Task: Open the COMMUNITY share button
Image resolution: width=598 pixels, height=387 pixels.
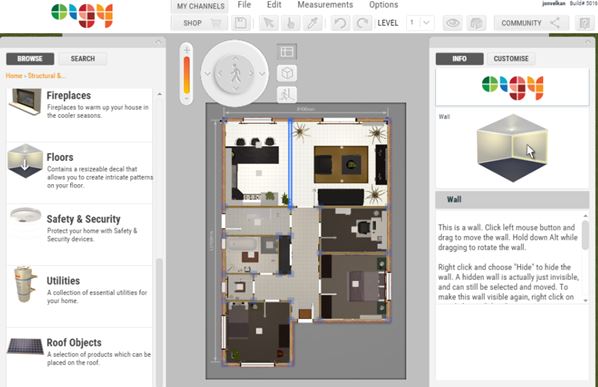Action: [x=531, y=23]
